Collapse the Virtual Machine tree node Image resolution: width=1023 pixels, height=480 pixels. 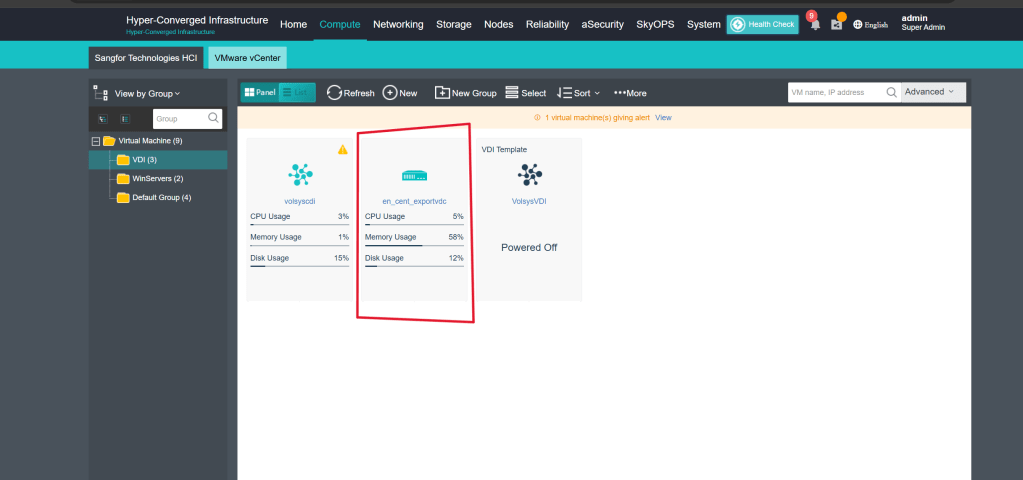96,141
